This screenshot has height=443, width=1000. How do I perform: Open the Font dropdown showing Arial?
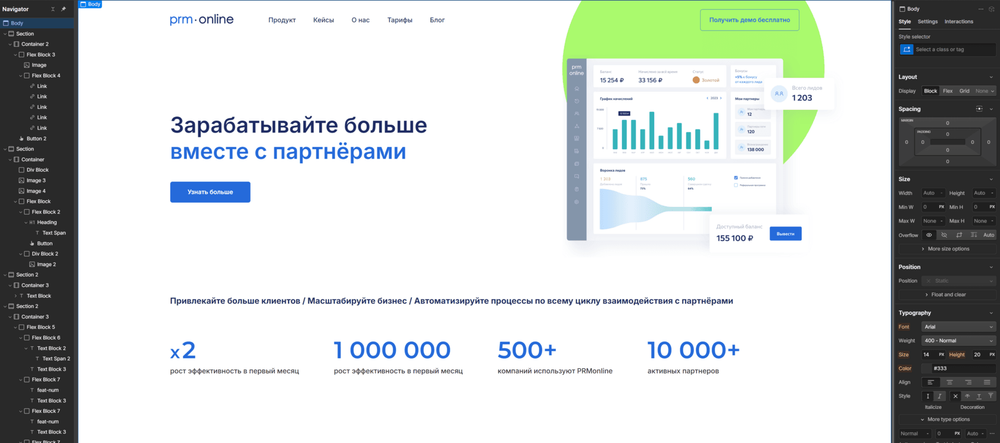(958, 327)
